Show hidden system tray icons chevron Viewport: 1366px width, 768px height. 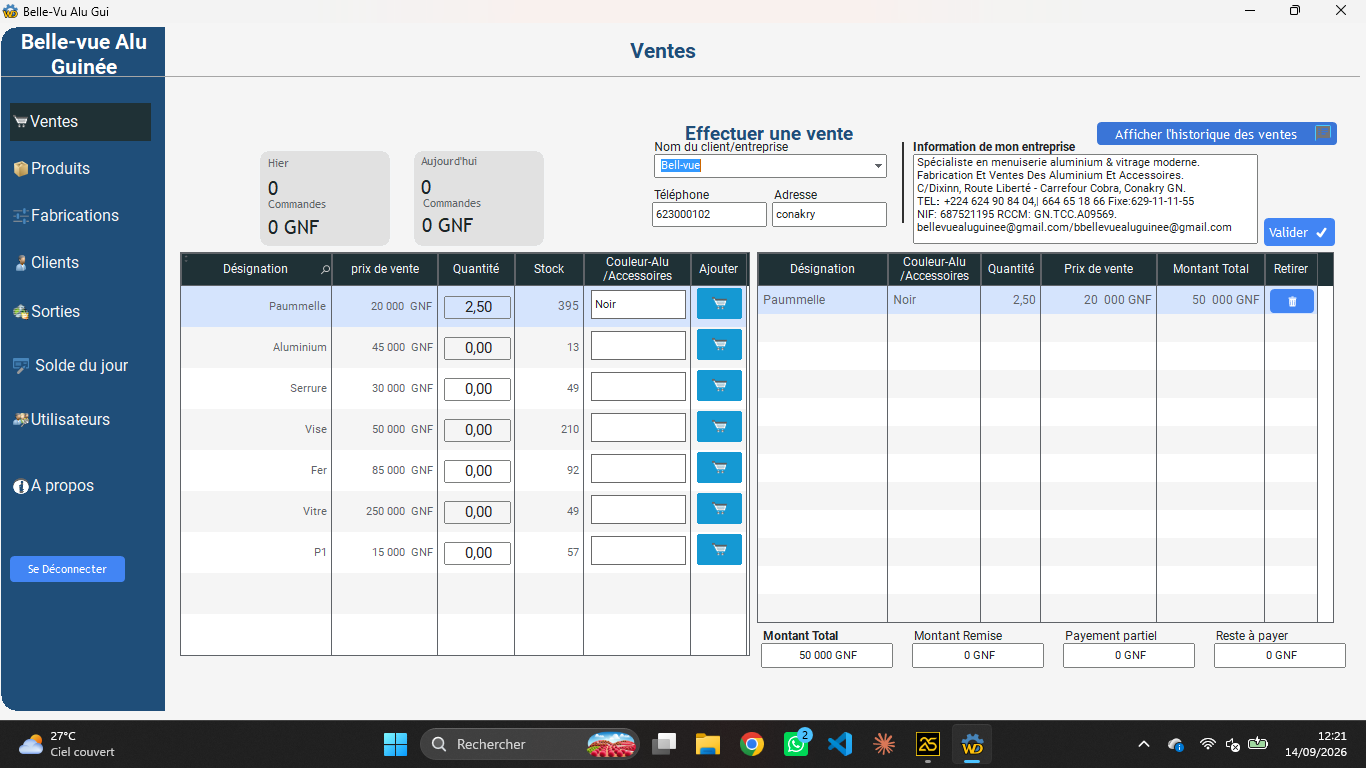[x=1144, y=744]
